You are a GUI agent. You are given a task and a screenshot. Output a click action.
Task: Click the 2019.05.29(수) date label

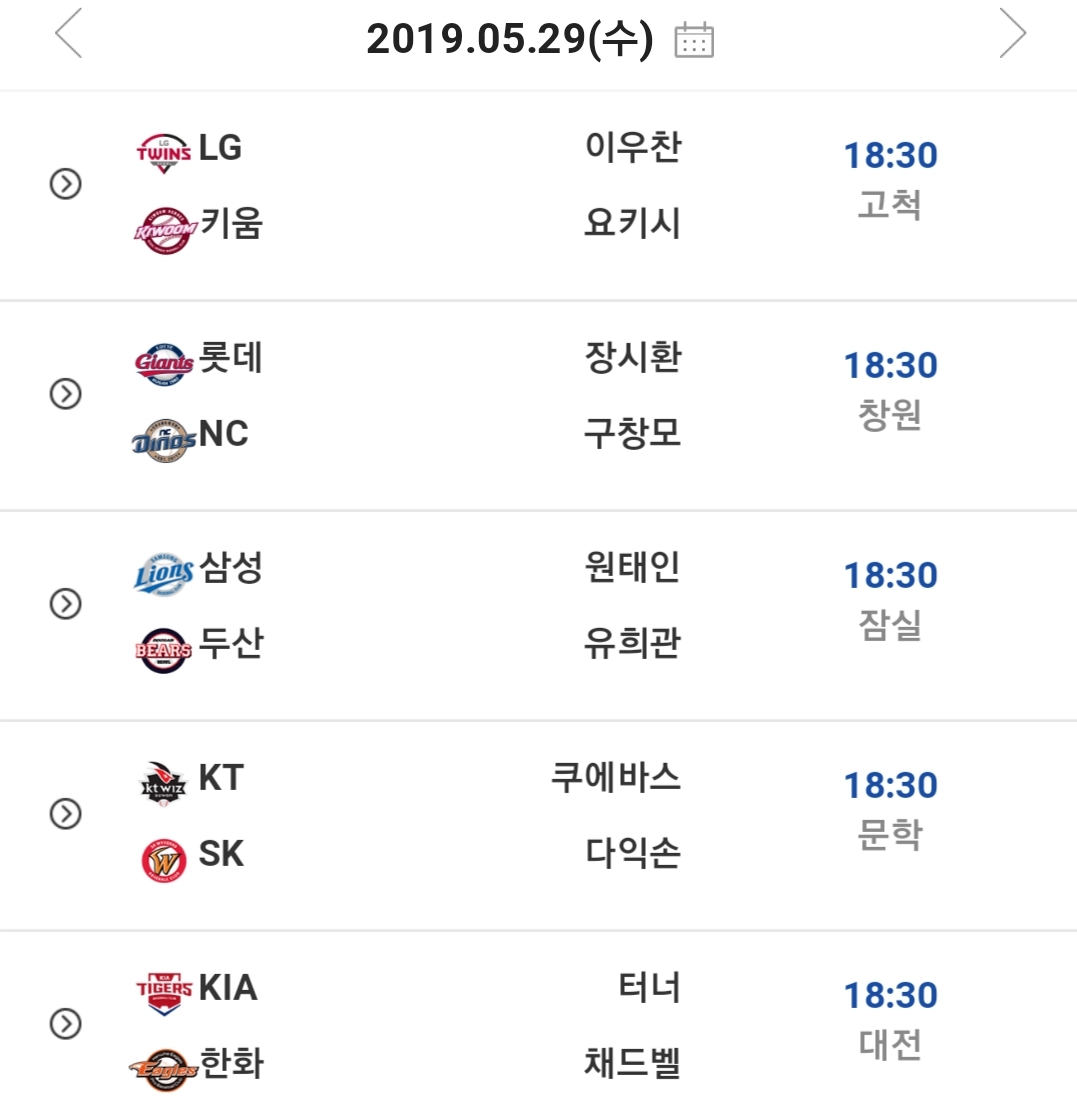pyautogui.click(x=509, y=39)
